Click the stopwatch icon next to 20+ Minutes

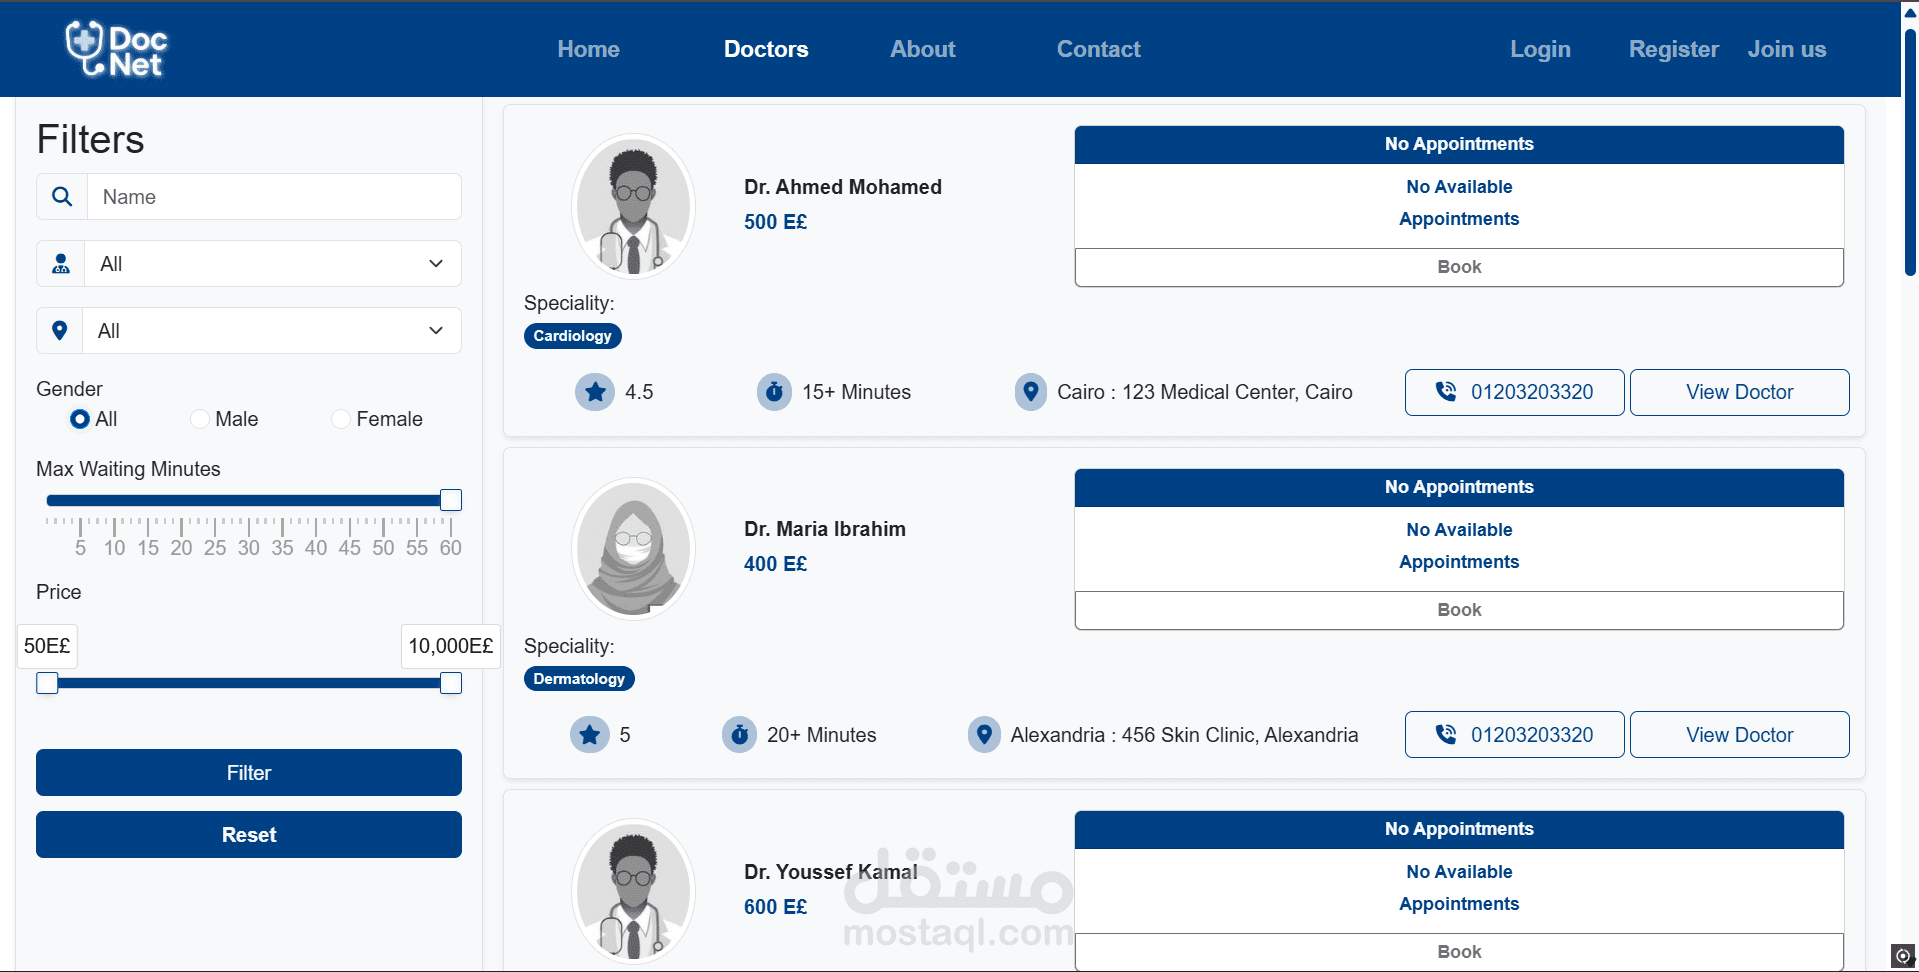pos(739,735)
